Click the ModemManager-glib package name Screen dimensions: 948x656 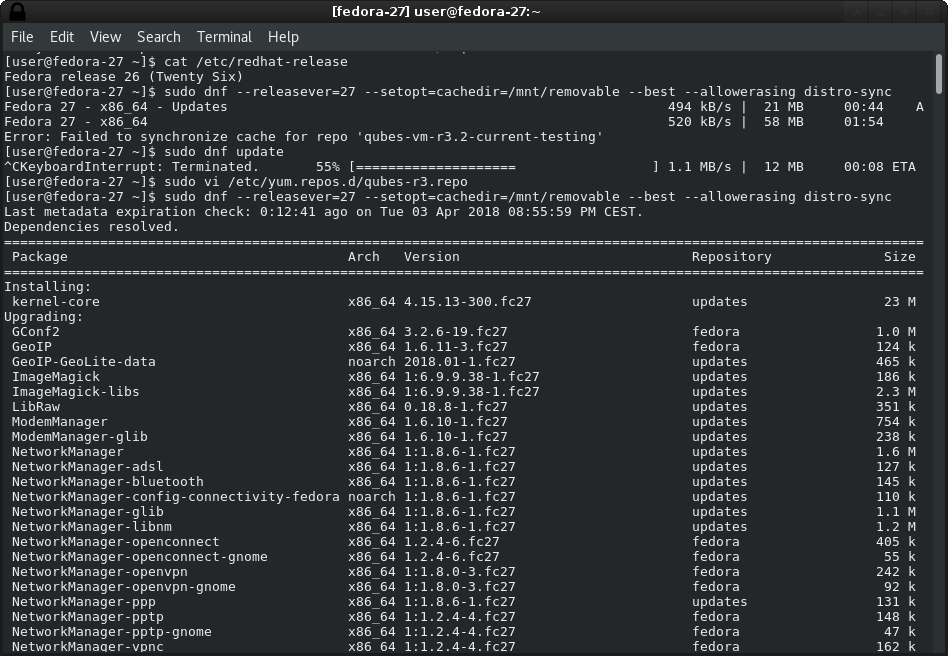coord(80,437)
